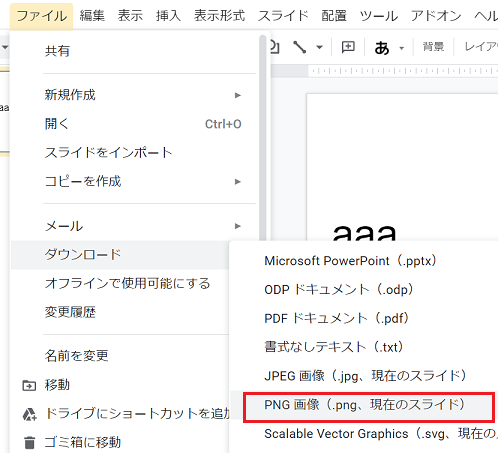Open the 挿入 menu
This screenshot has width=498, height=453.
pos(168,16)
